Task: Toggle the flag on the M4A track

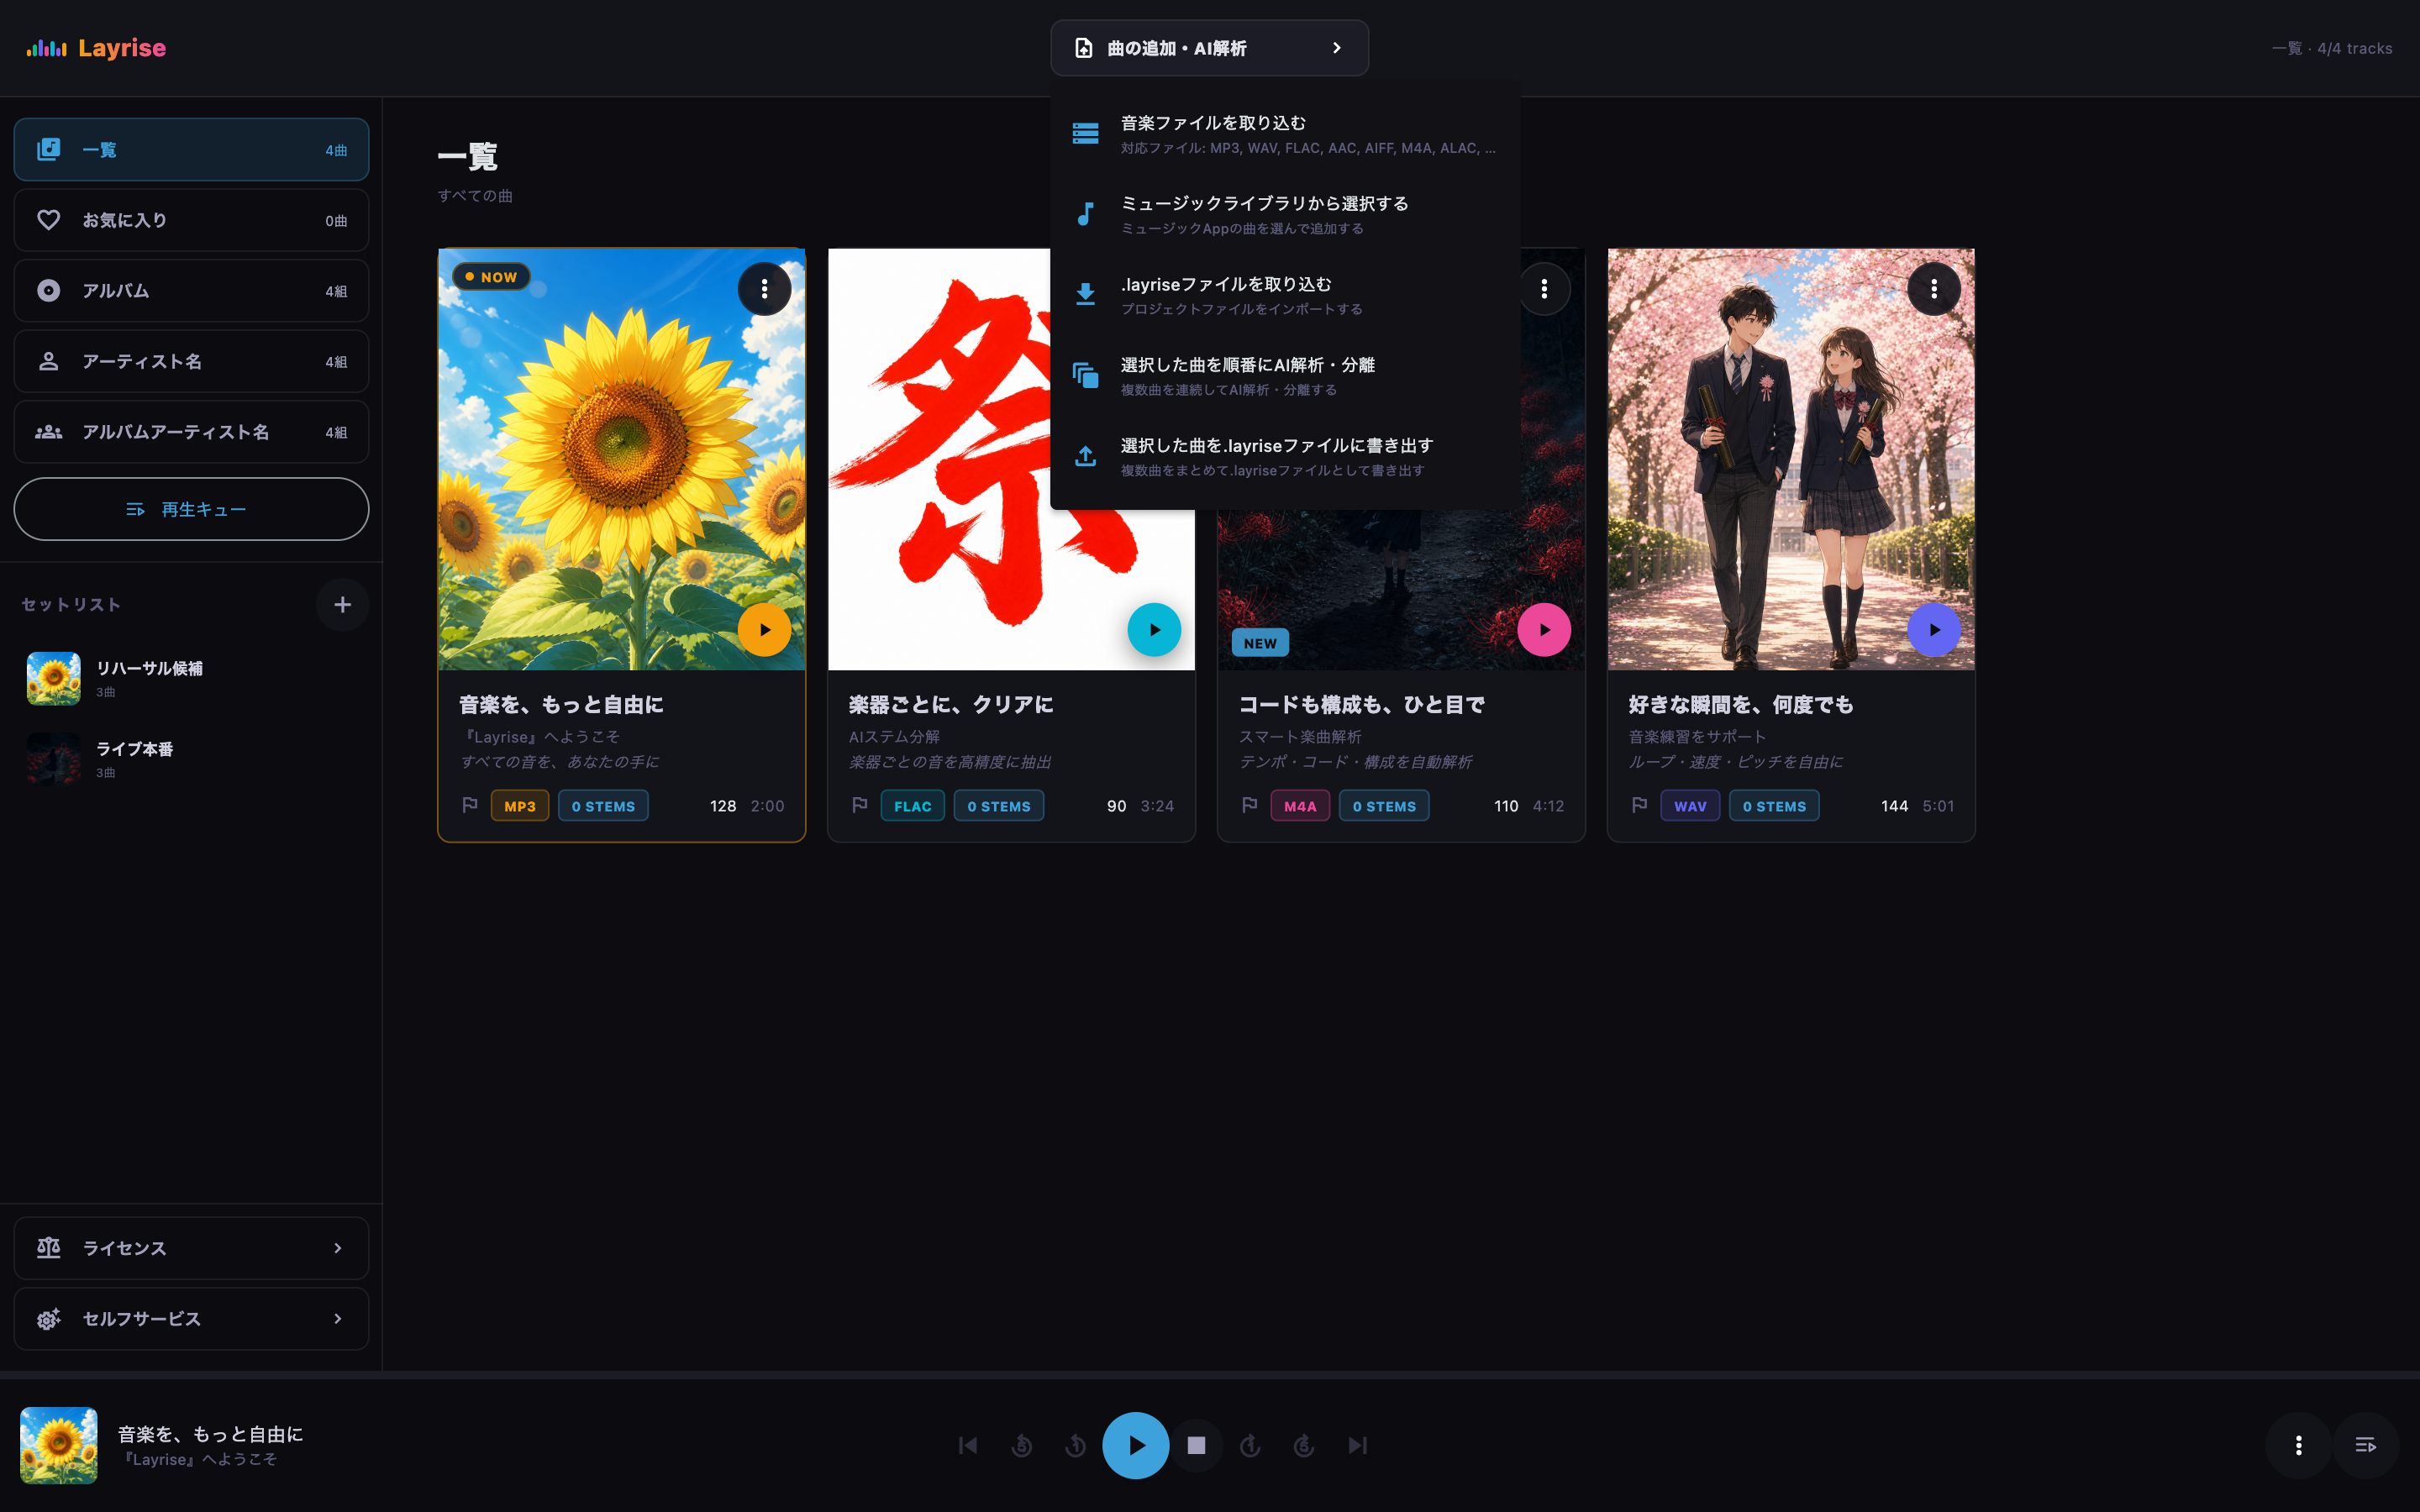Action: point(1250,805)
